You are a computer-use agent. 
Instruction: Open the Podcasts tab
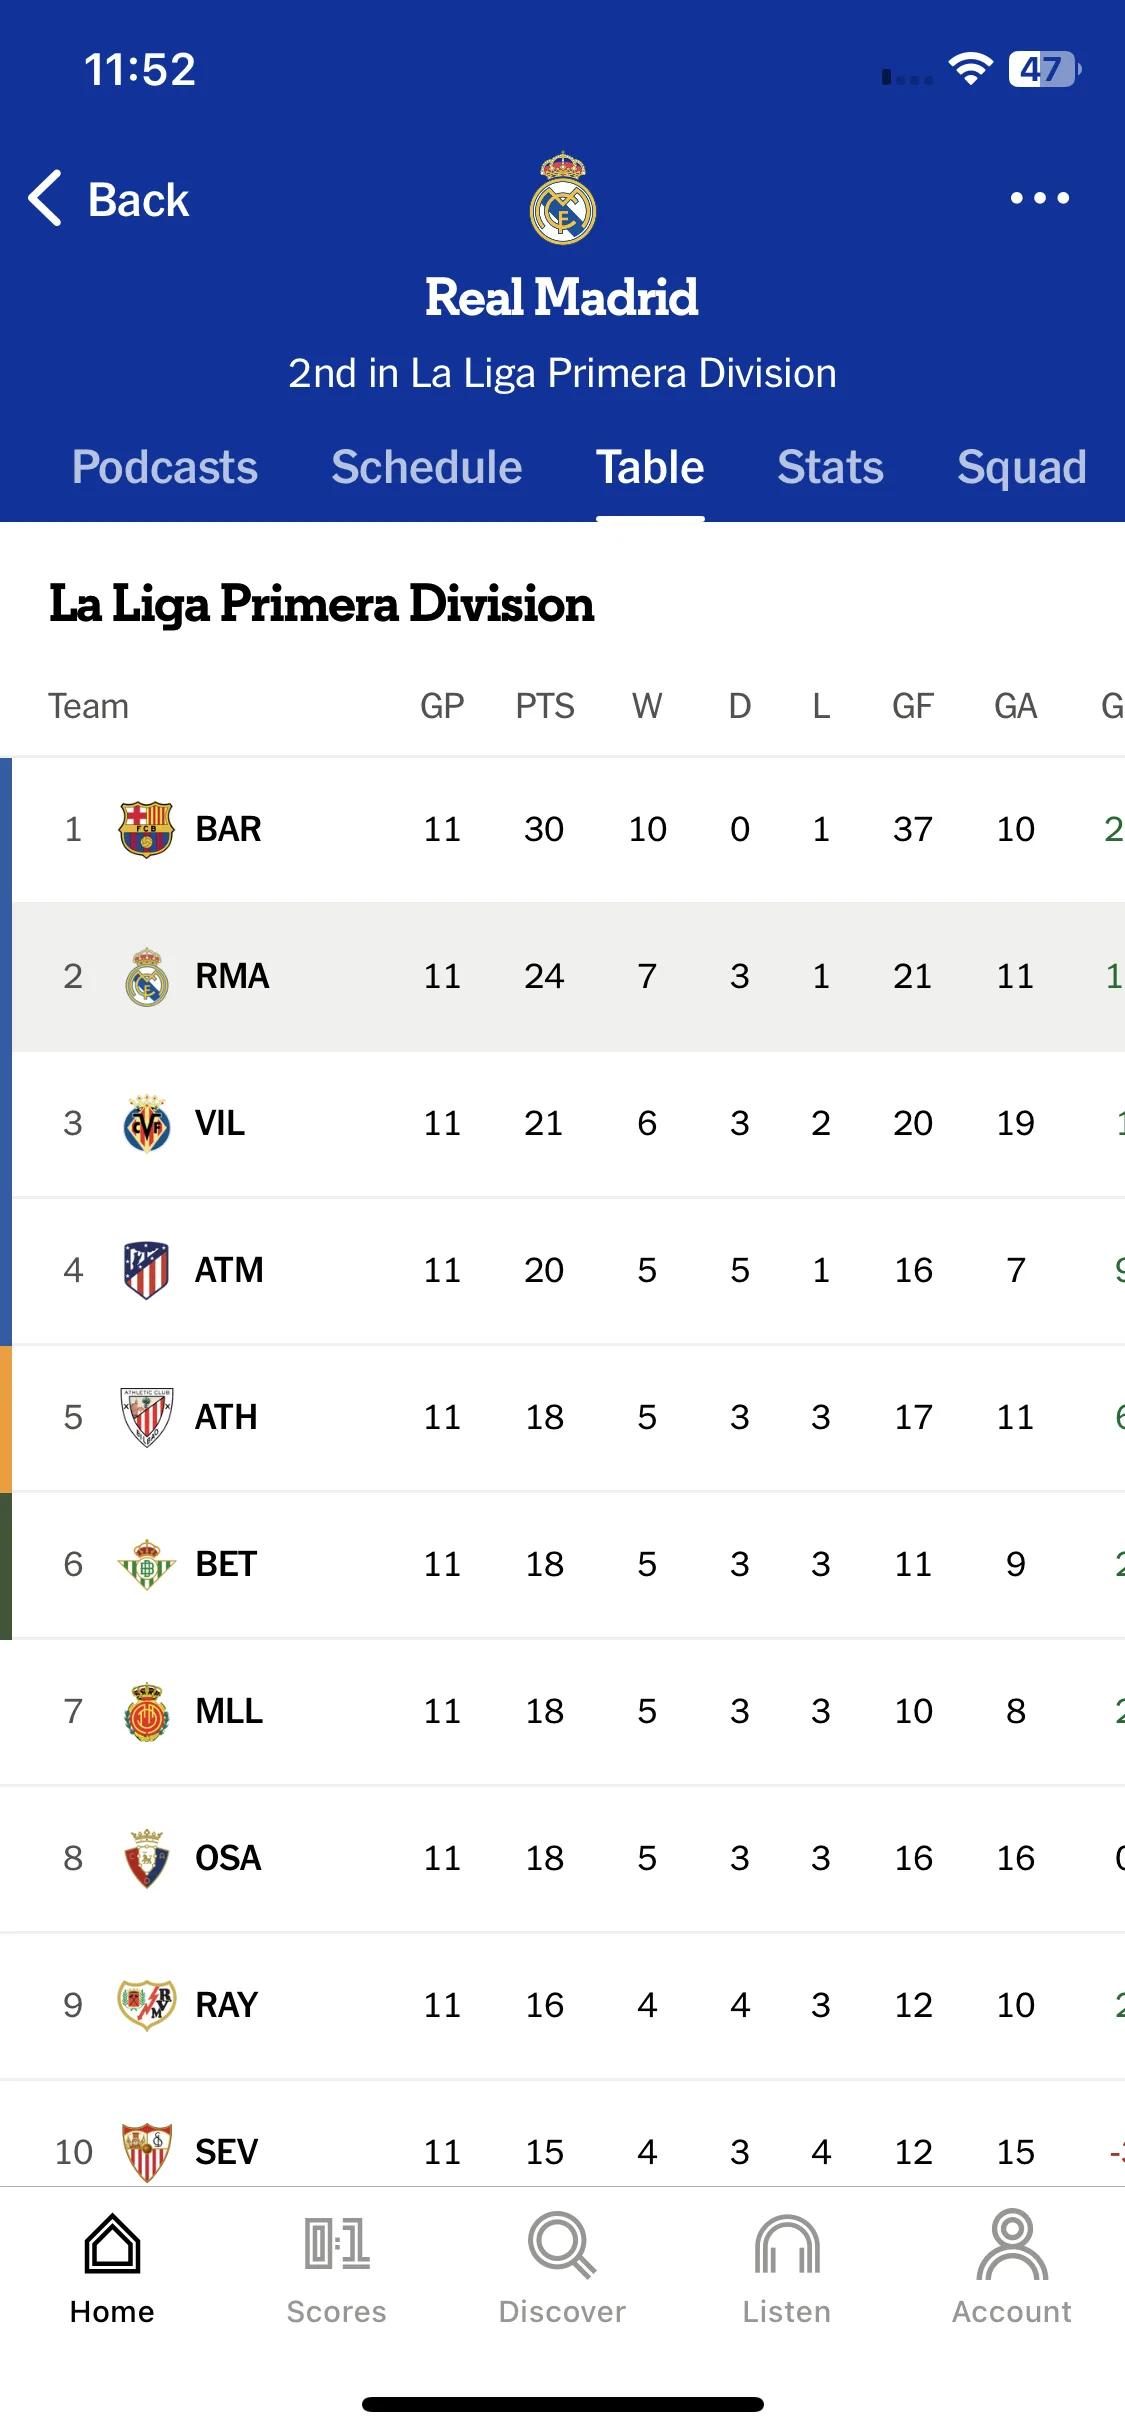(165, 467)
